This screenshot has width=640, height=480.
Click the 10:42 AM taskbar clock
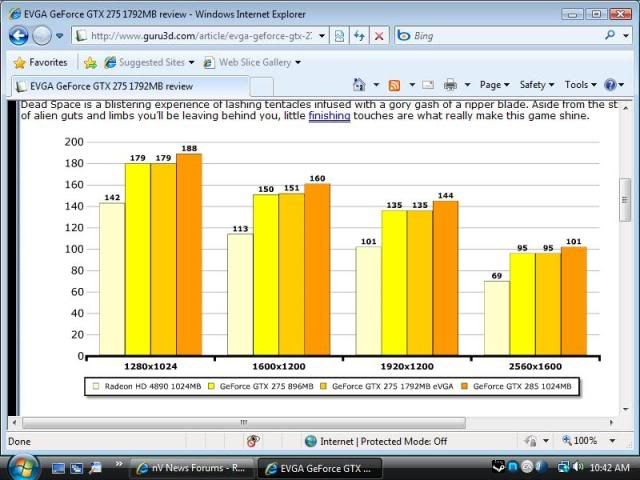[x=610, y=467]
